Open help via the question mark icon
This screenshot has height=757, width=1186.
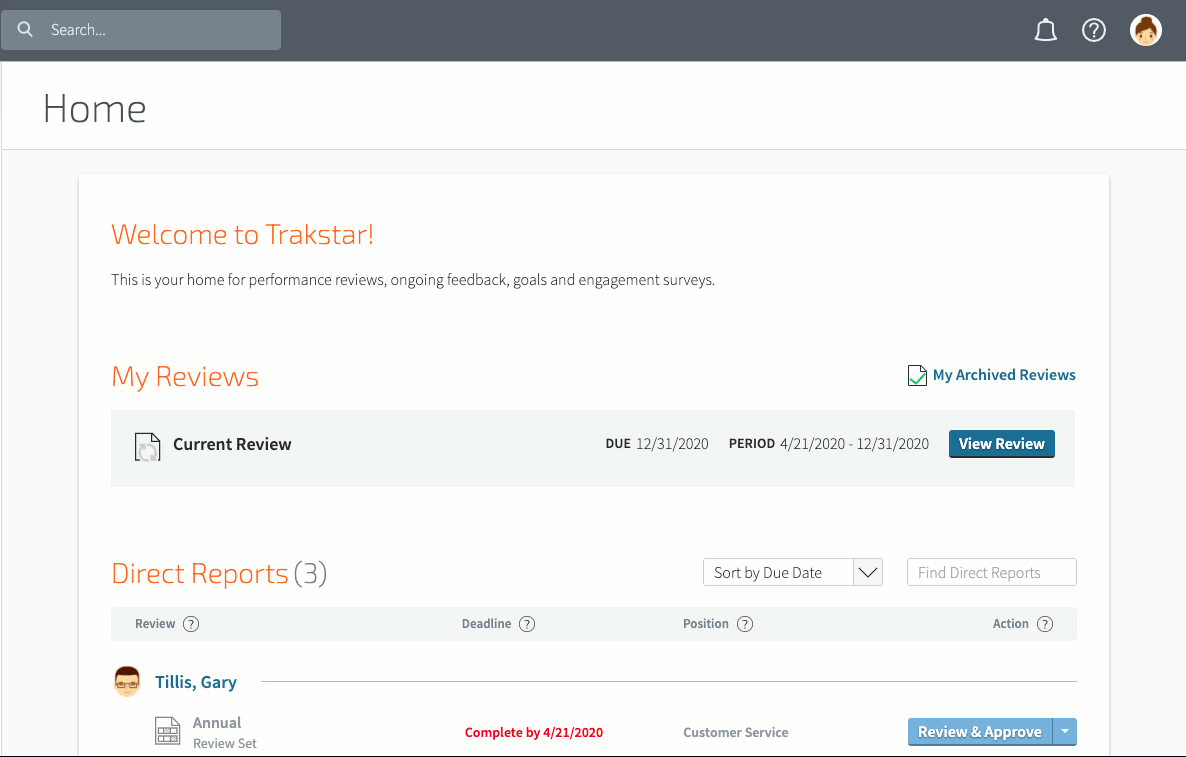point(1094,30)
